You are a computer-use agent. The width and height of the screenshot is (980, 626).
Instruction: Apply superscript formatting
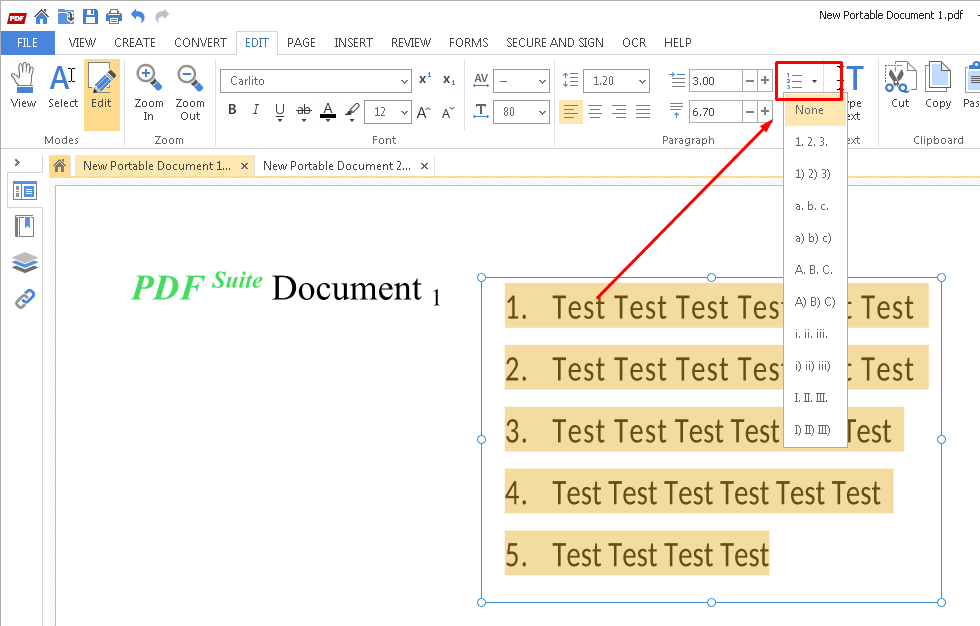click(x=425, y=80)
